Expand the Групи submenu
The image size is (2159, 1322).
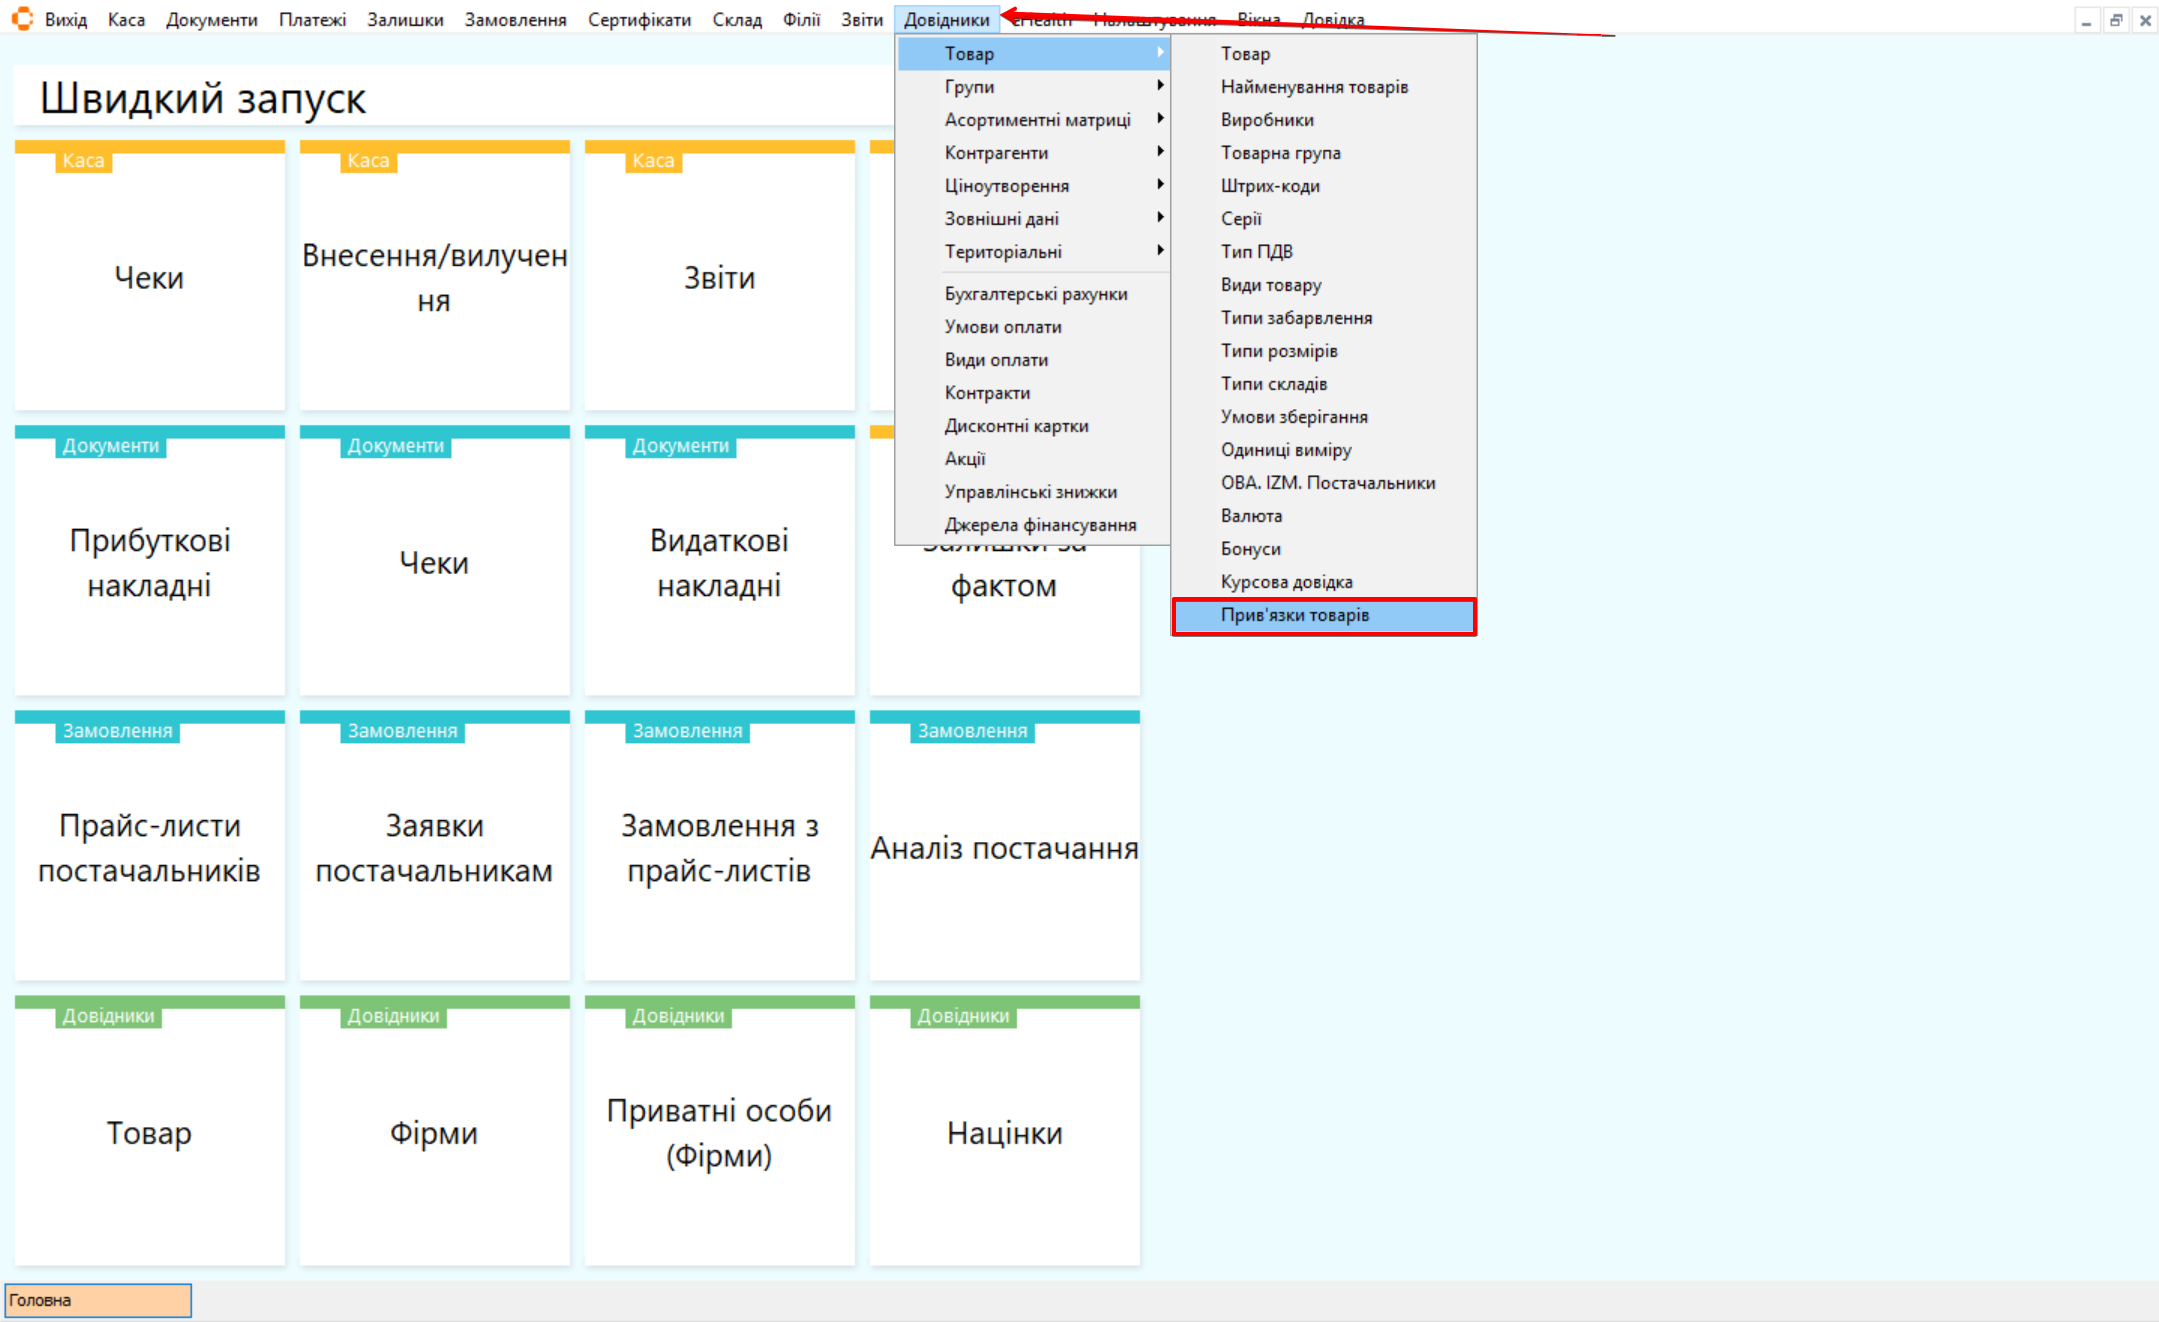[x=1033, y=86]
